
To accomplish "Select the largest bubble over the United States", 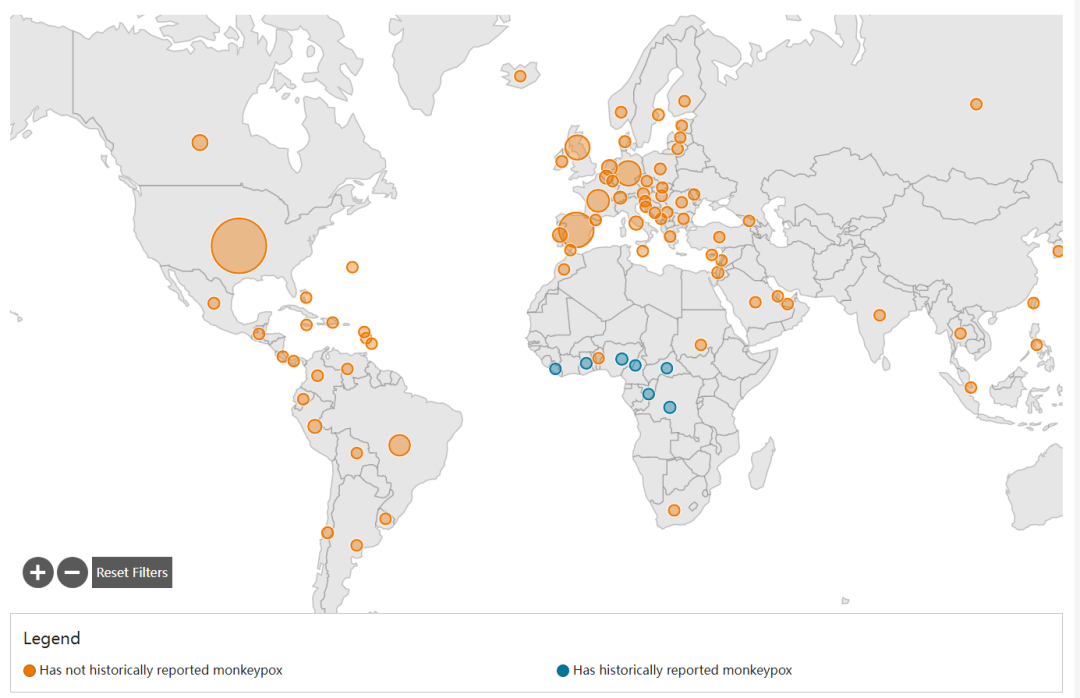I will click(238, 245).
